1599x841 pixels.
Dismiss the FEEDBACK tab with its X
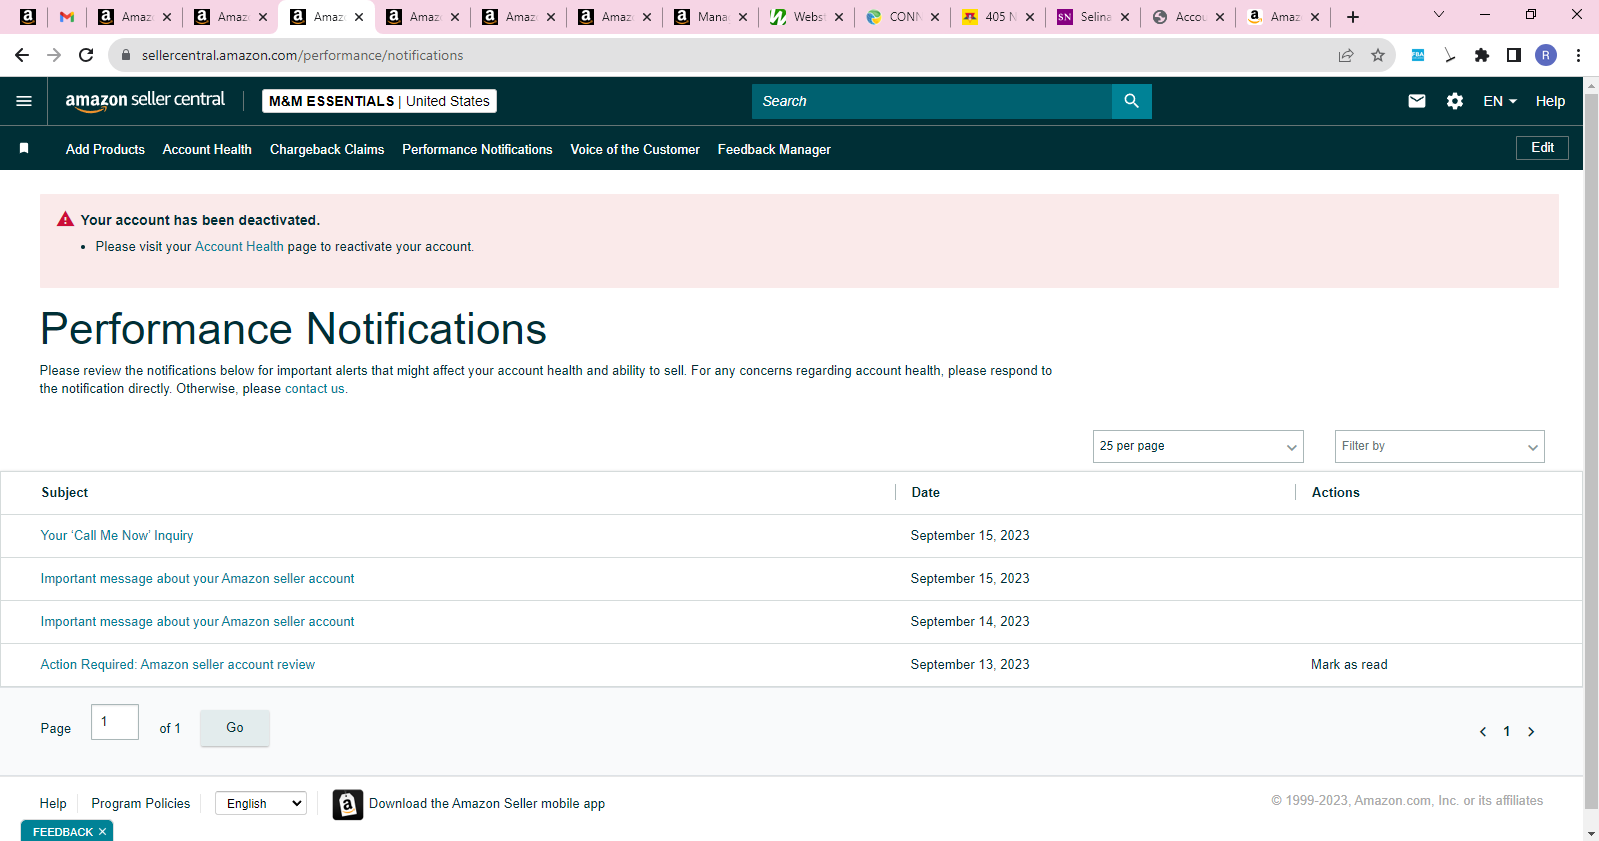pyautogui.click(x=102, y=832)
